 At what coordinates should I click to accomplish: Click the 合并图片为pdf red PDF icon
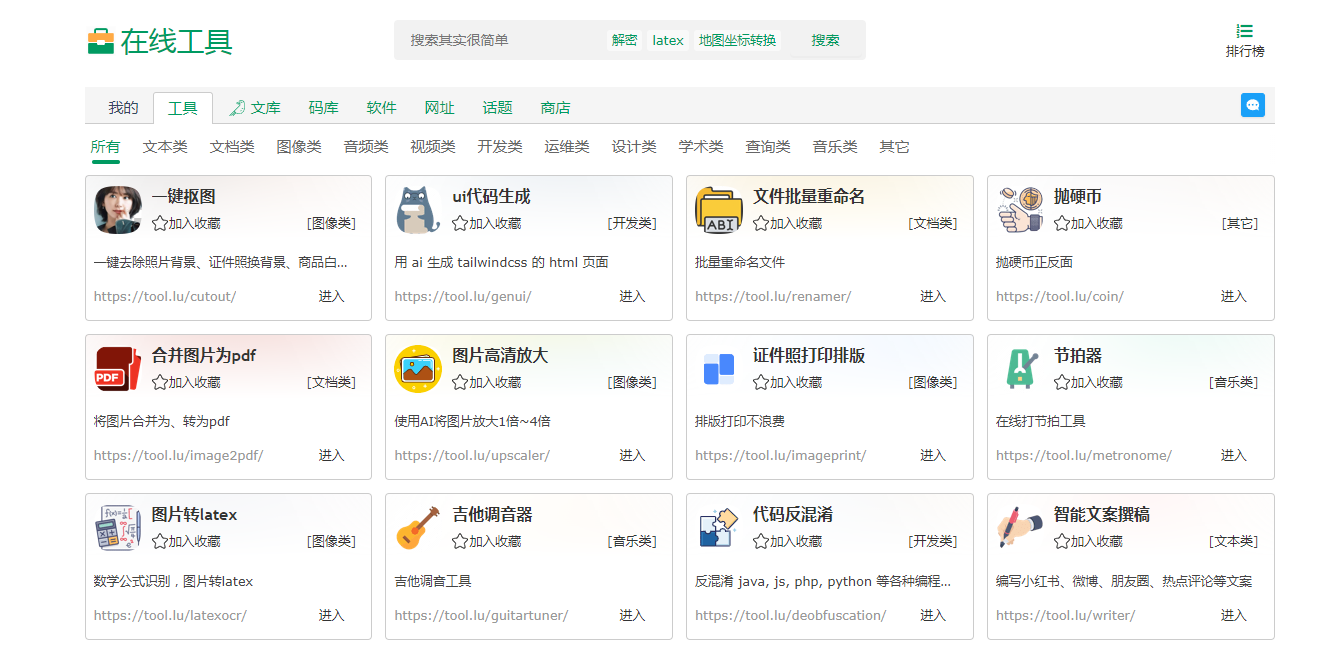(118, 369)
